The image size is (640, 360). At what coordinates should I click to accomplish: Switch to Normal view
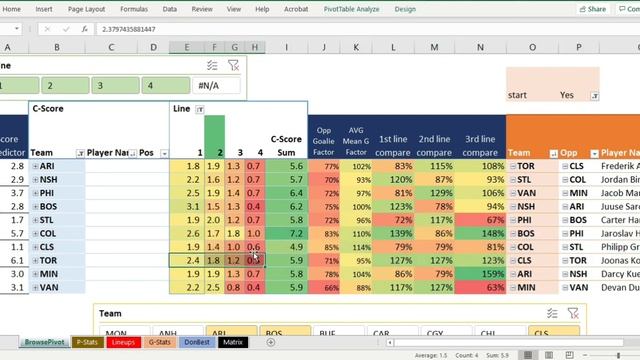pyautogui.click(x=528, y=355)
